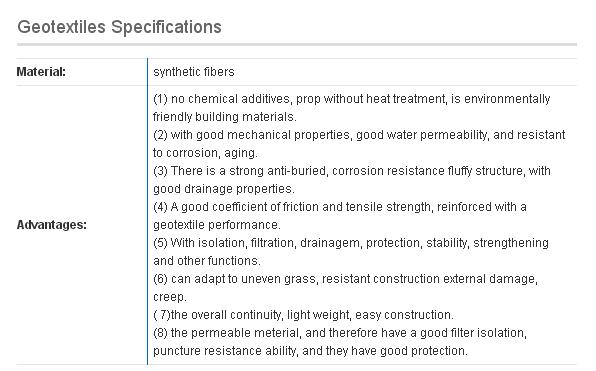Screen dimensions: 596x371
Task: Click the Geotextiles Specifications heading
Action: click(x=119, y=27)
